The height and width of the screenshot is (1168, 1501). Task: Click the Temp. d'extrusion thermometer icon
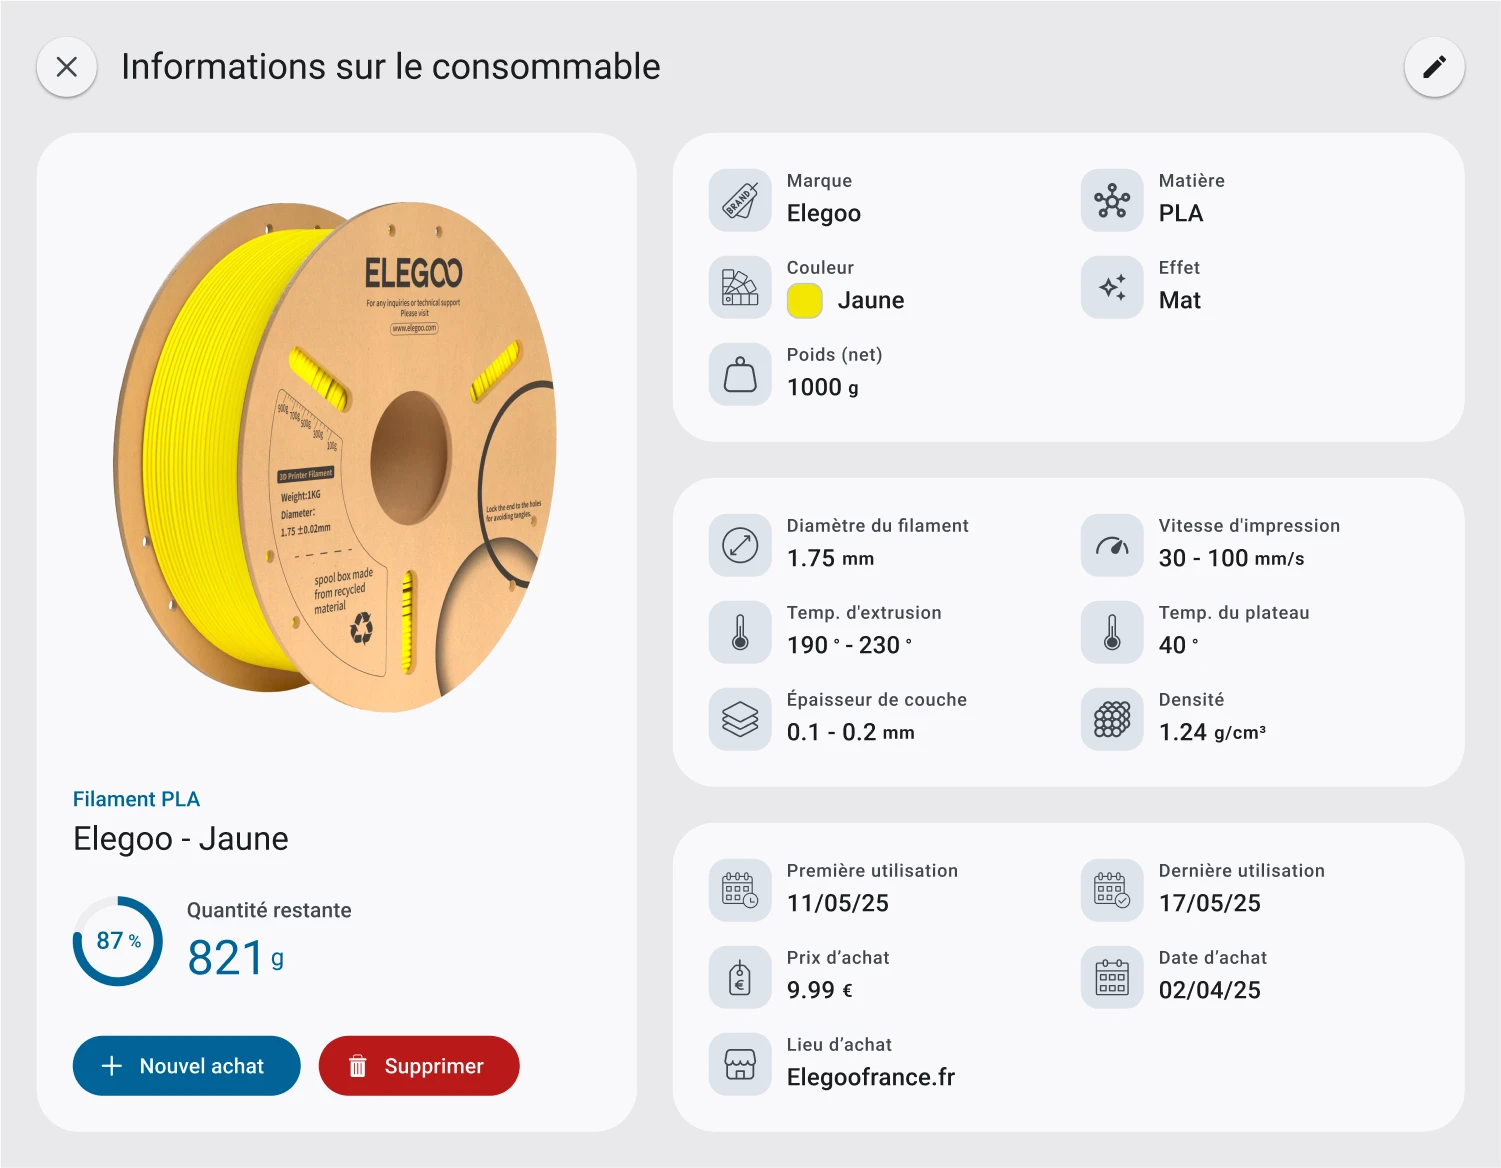[740, 632]
